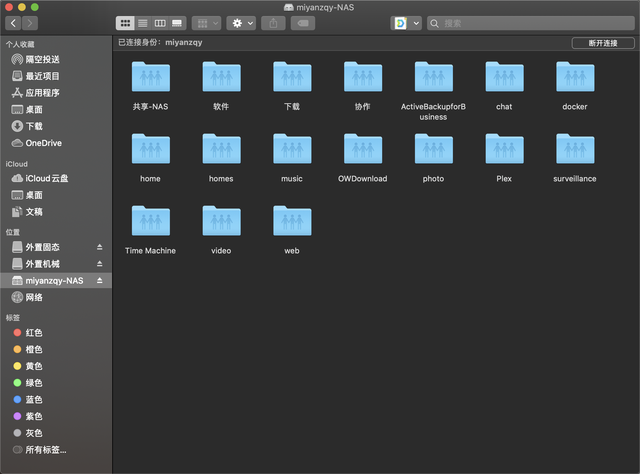Click the edit tags toolbar icon
The height and width of the screenshot is (474, 640).
point(303,23)
